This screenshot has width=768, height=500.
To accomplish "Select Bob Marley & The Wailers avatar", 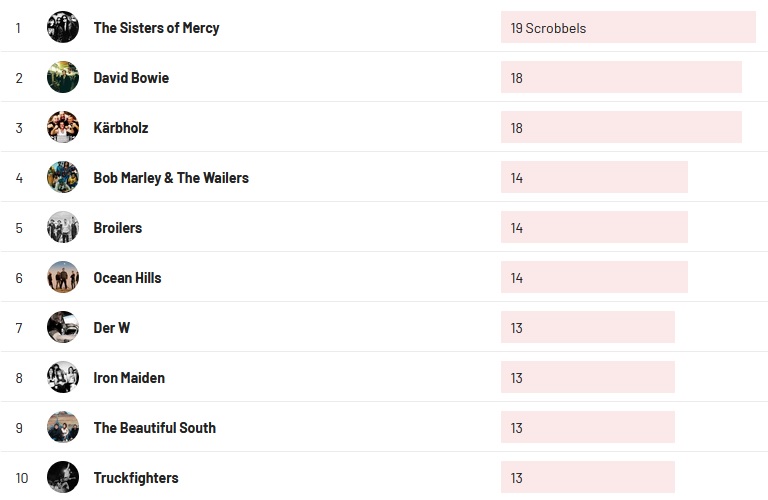I will [x=63, y=177].
